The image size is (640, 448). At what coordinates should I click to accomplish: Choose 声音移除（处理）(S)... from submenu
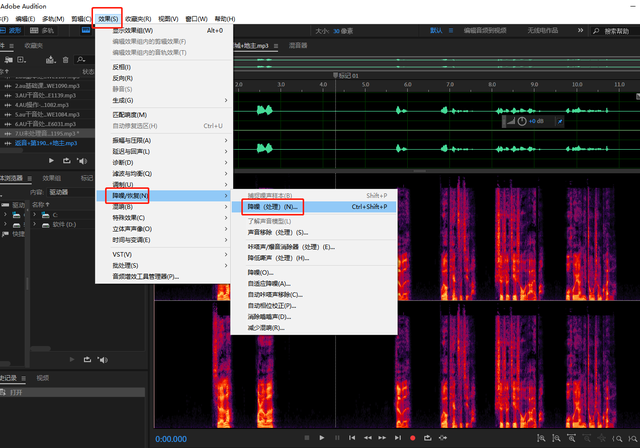[x=314, y=232]
